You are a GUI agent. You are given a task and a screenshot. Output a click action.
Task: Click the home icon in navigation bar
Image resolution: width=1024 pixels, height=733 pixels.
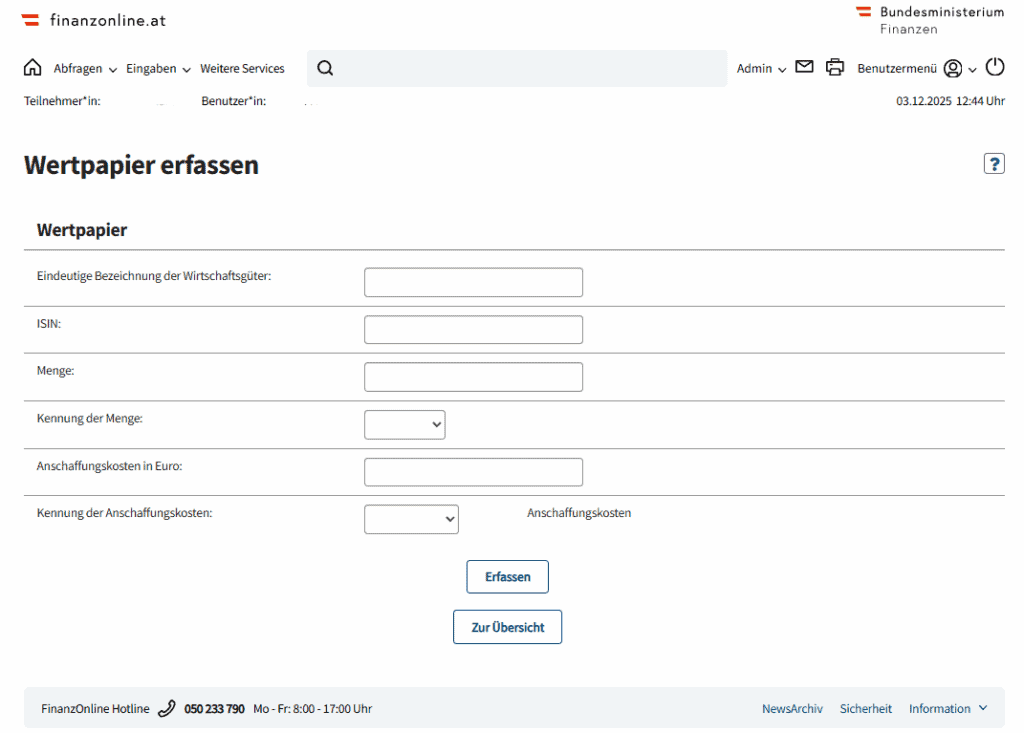click(32, 68)
